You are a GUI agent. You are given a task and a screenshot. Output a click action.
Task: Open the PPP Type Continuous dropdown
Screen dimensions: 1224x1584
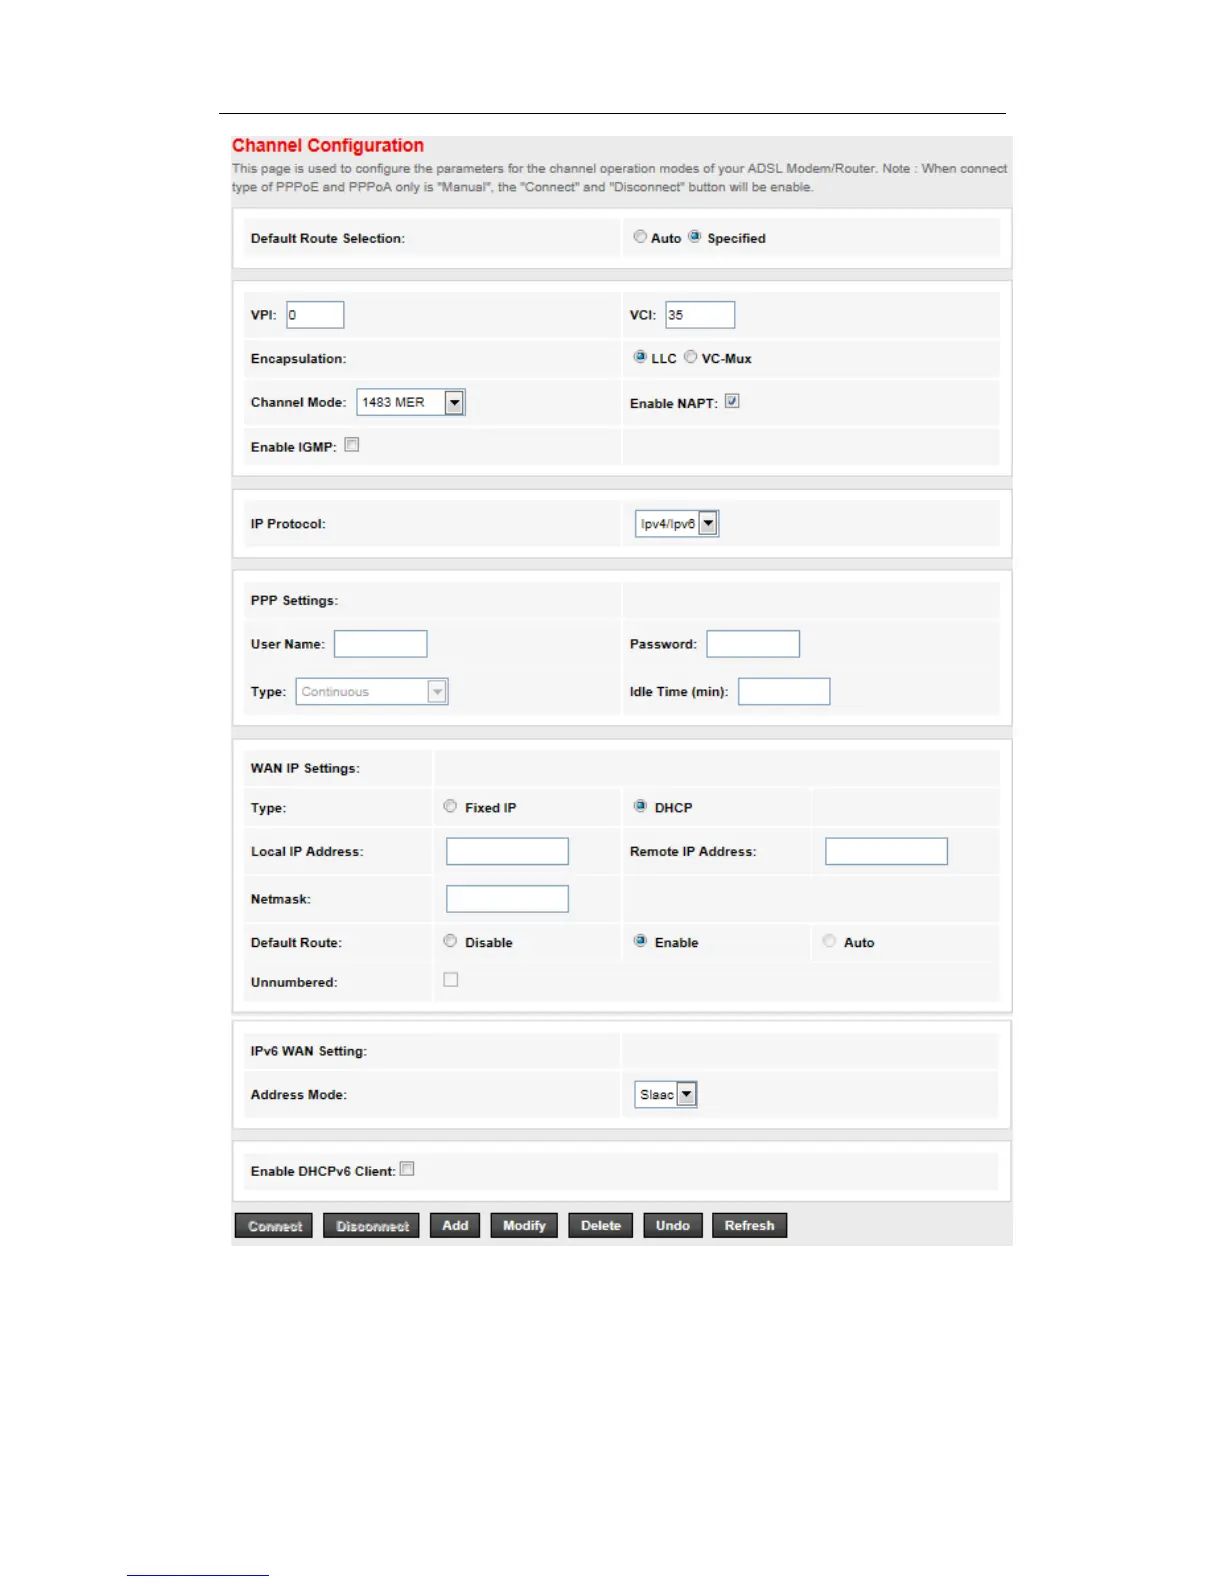(x=372, y=691)
